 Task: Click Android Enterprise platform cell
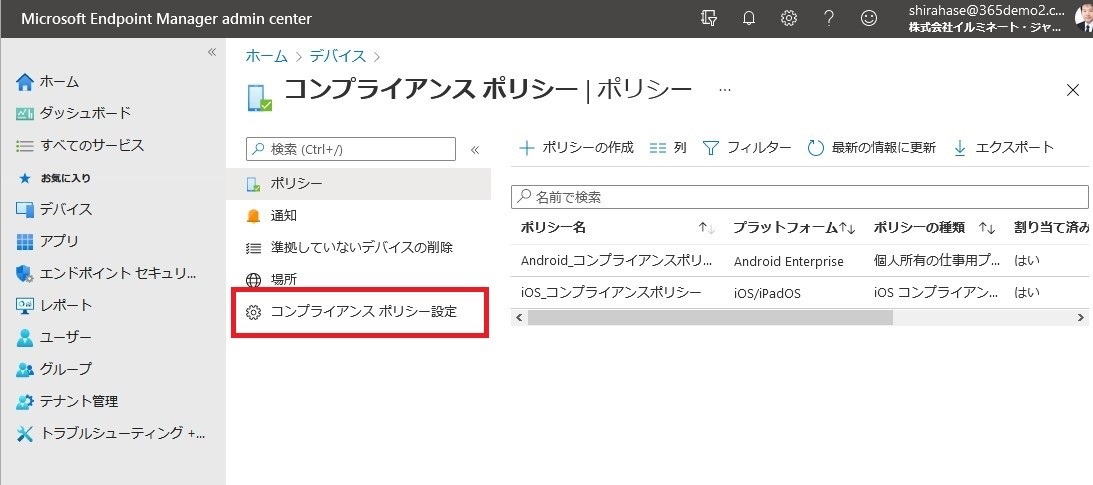pyautogui.click(x=788, y=261)
